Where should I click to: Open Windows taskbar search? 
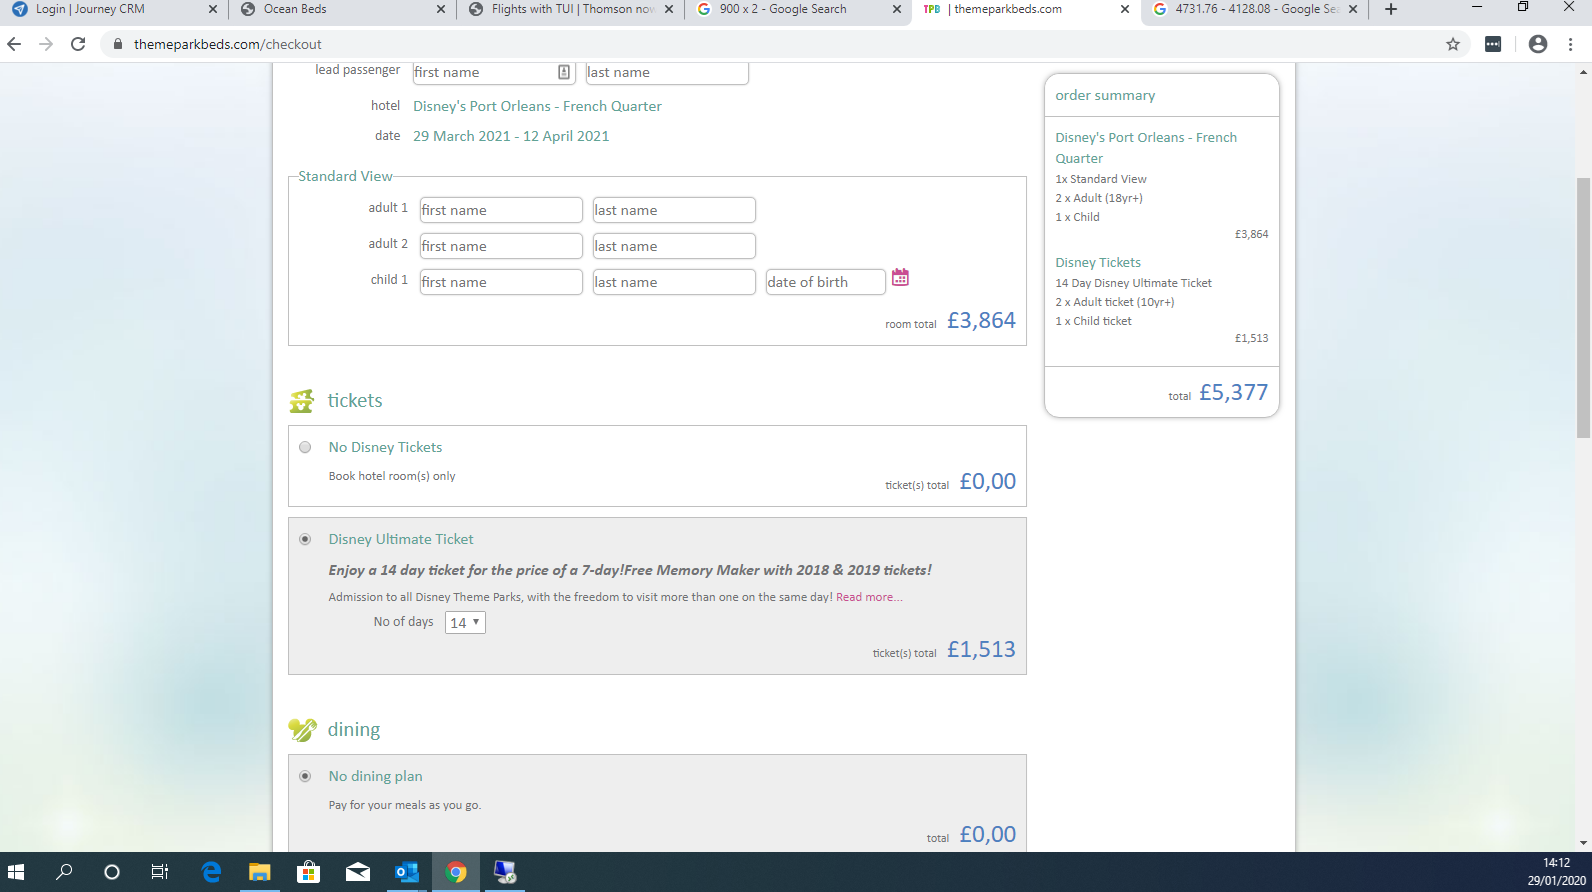(64, 872)
